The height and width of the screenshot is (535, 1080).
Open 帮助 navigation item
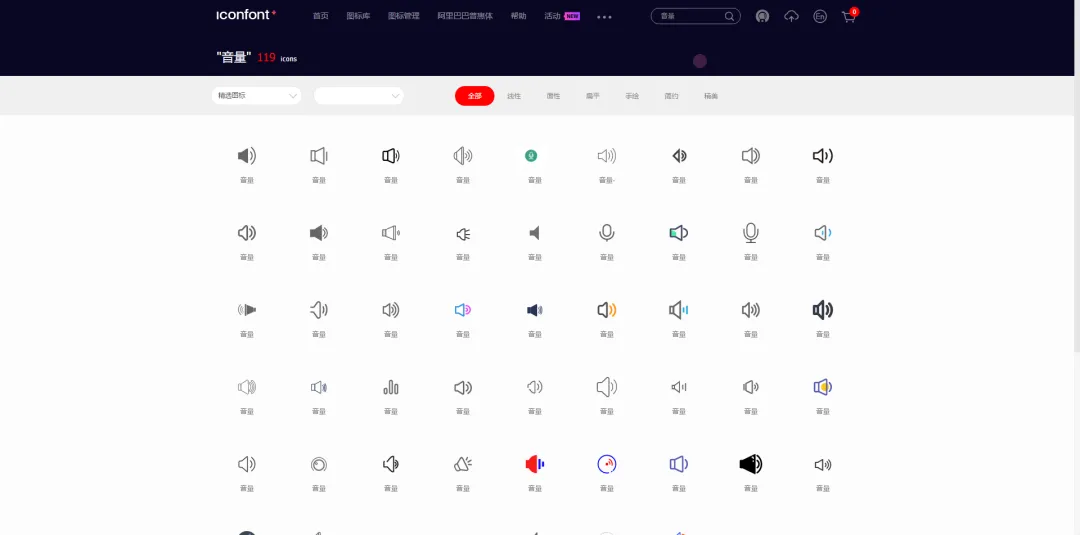tap(519, 17)
